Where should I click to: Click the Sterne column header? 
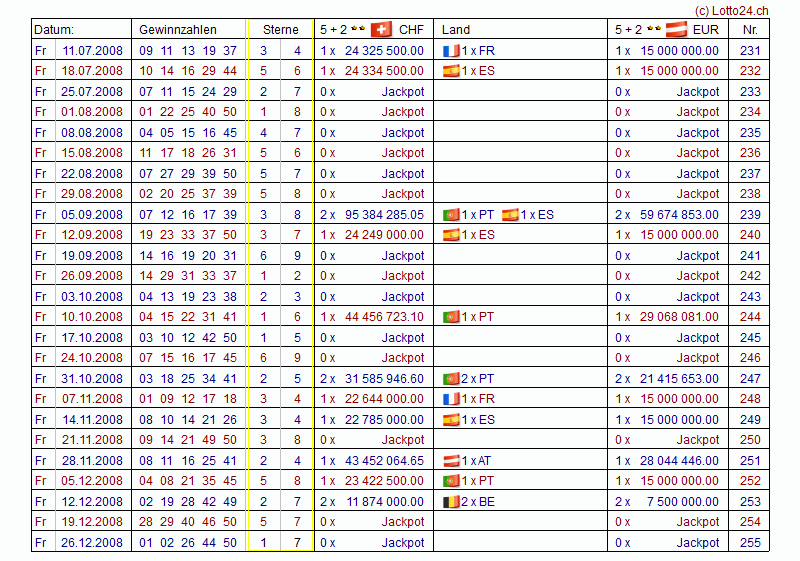click(280, 30)
